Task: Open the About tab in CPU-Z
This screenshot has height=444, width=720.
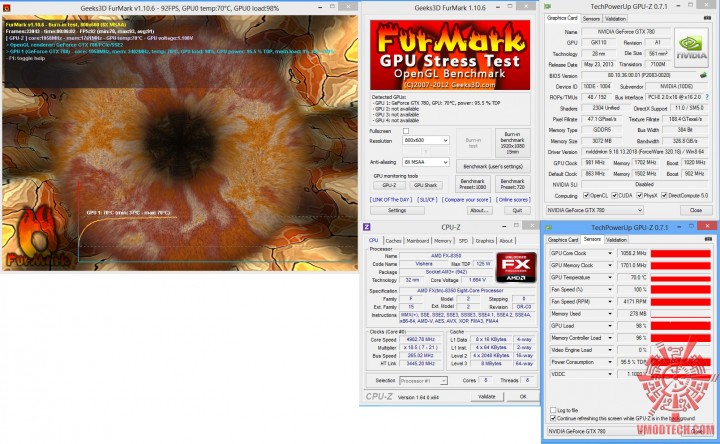Action: [506, 241]
